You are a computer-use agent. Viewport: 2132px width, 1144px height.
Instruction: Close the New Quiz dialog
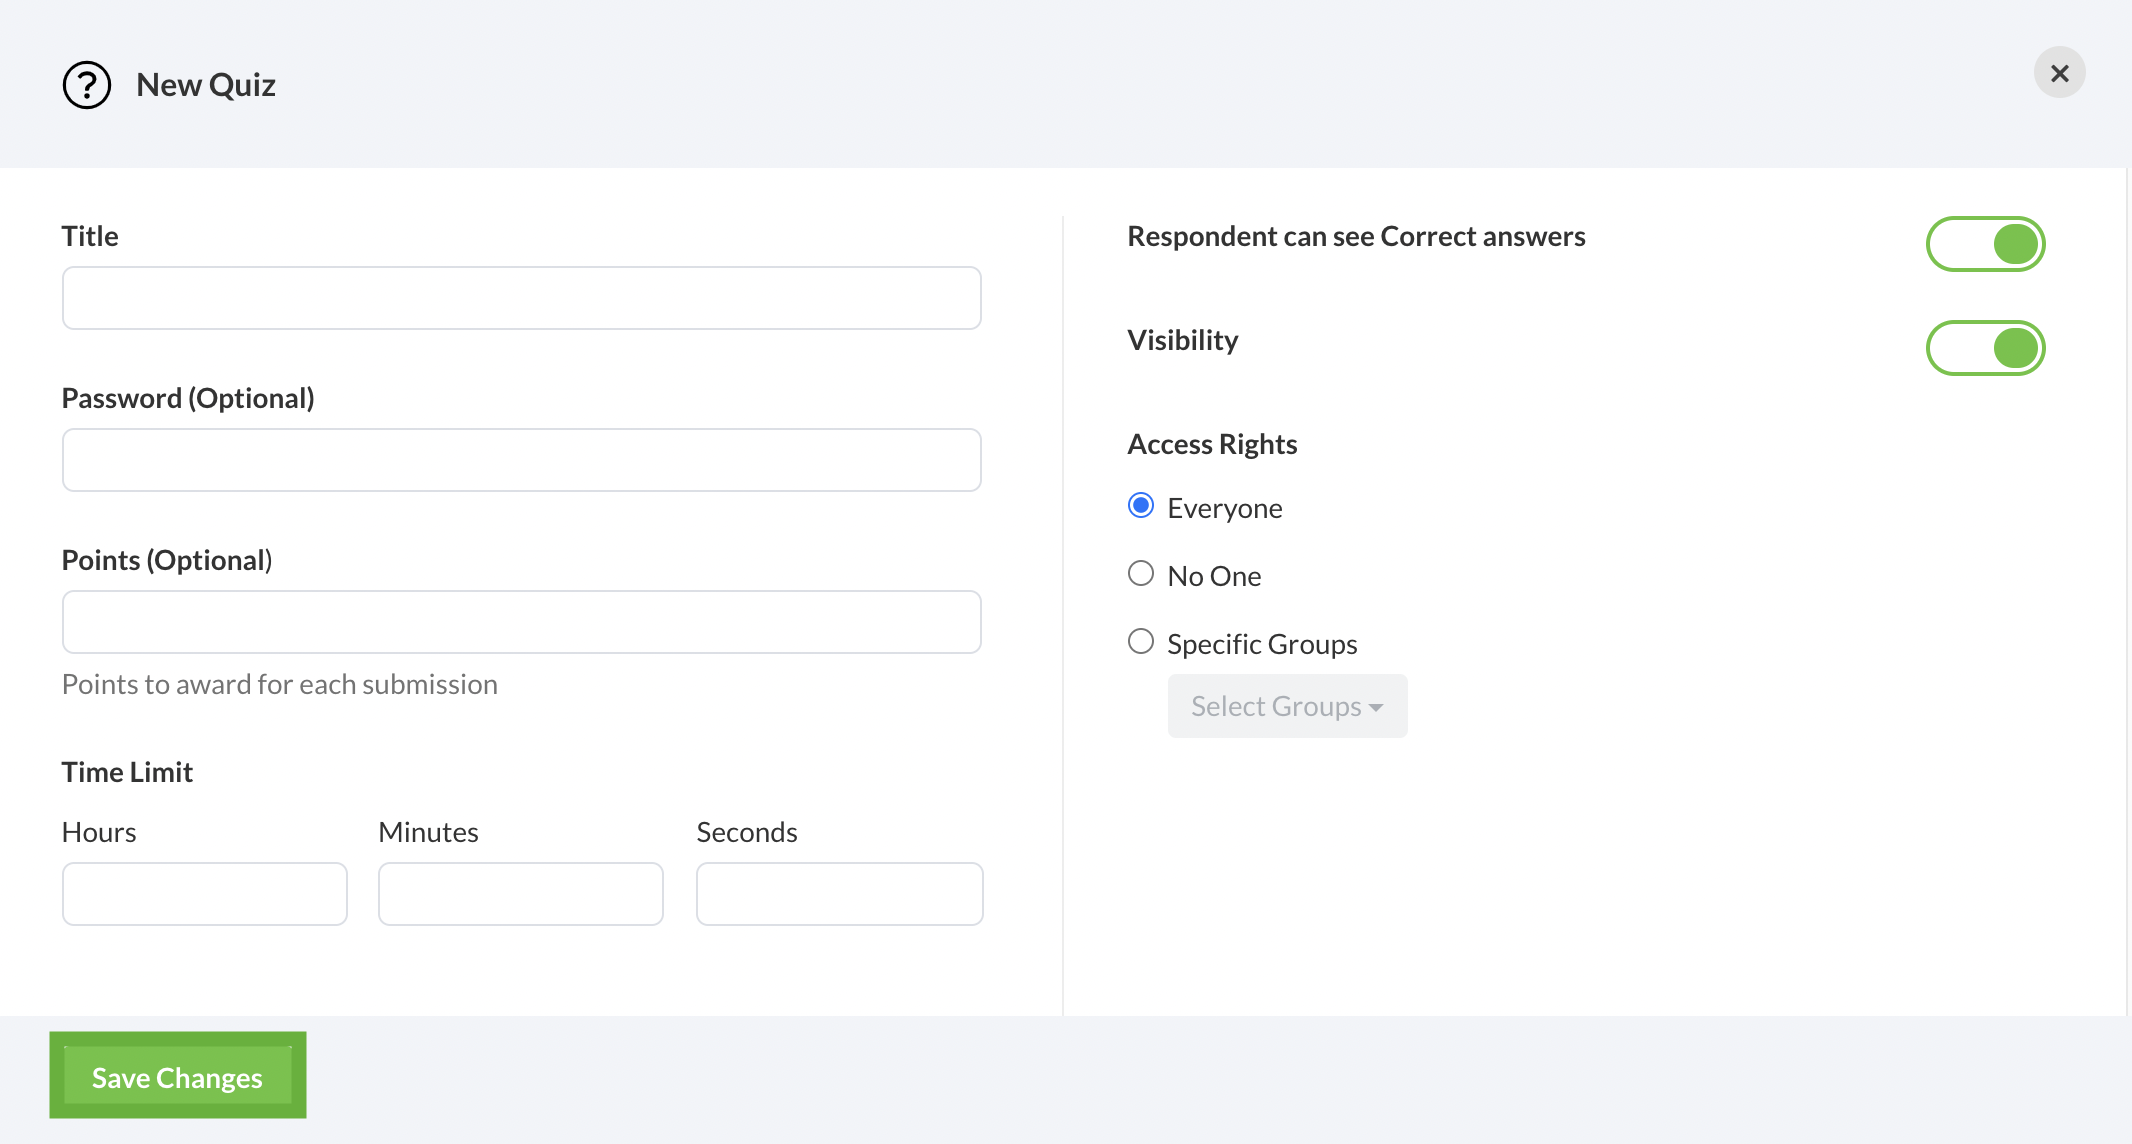(2059, 73)
